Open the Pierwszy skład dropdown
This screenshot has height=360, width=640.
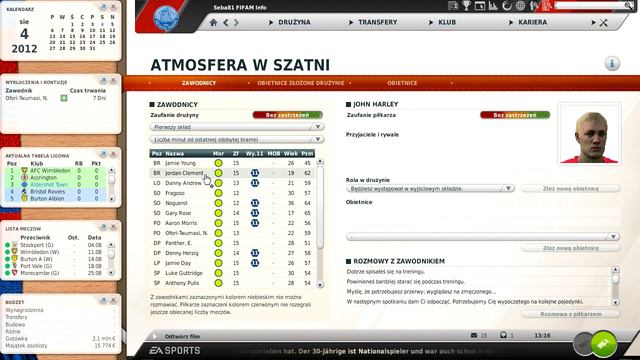pos(237,127)
